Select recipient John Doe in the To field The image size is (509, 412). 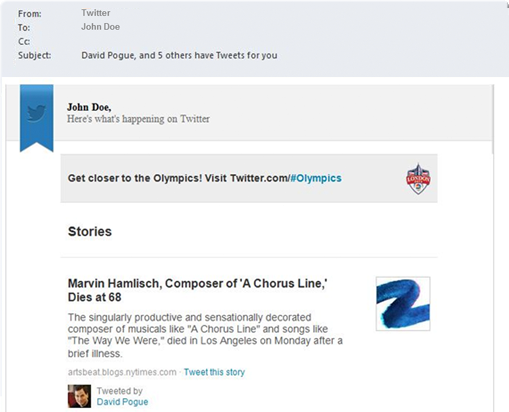pyautogui.click(x=100, y=27)
